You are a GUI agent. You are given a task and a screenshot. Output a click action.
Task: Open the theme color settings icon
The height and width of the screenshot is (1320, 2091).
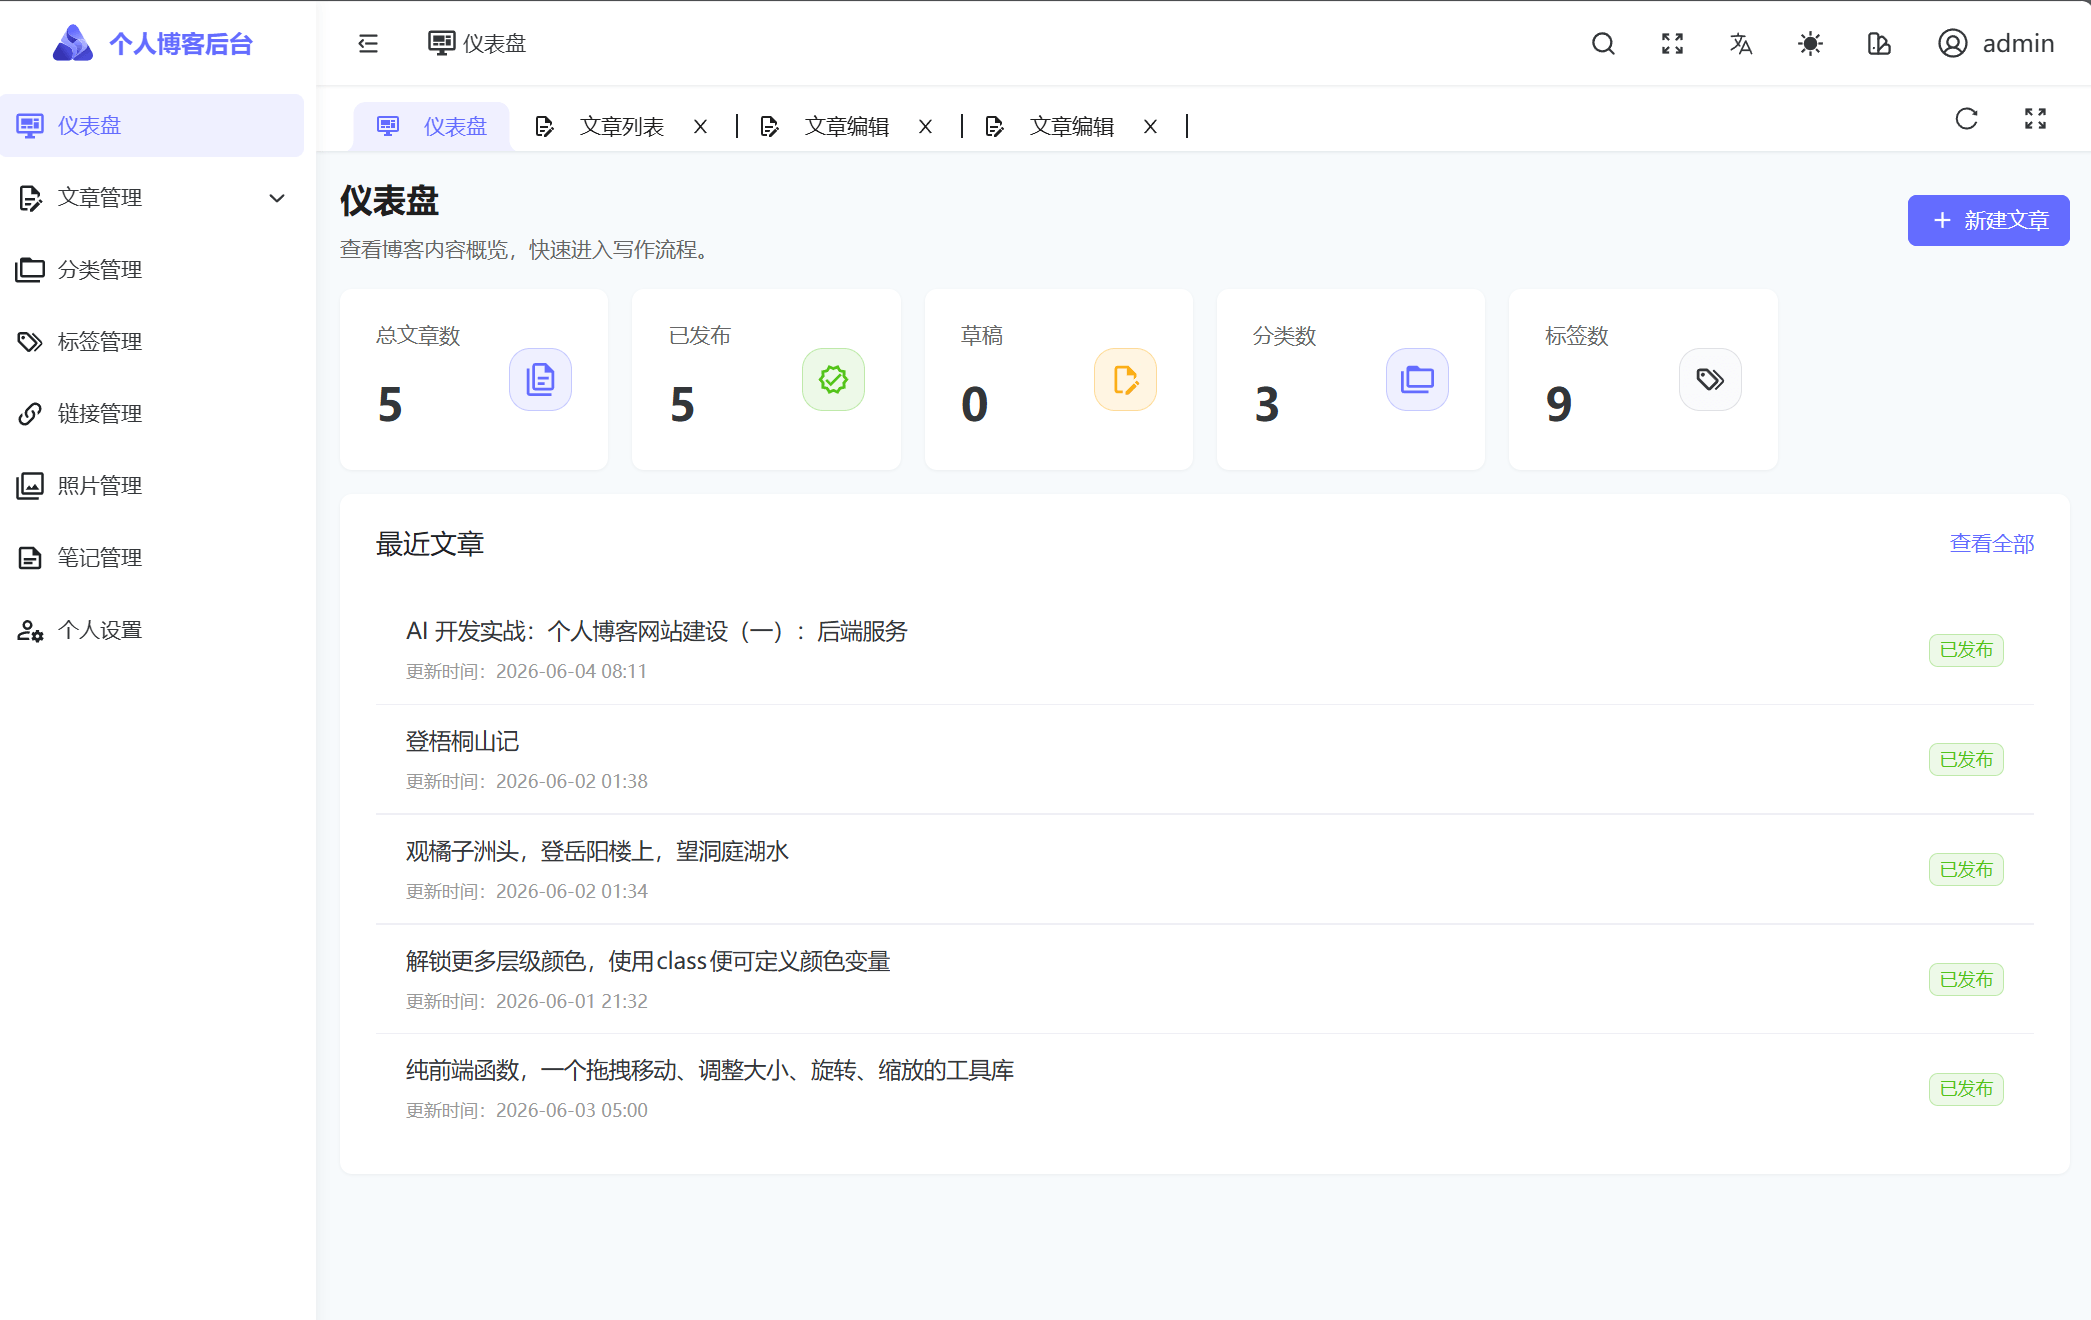(1879, 43)
